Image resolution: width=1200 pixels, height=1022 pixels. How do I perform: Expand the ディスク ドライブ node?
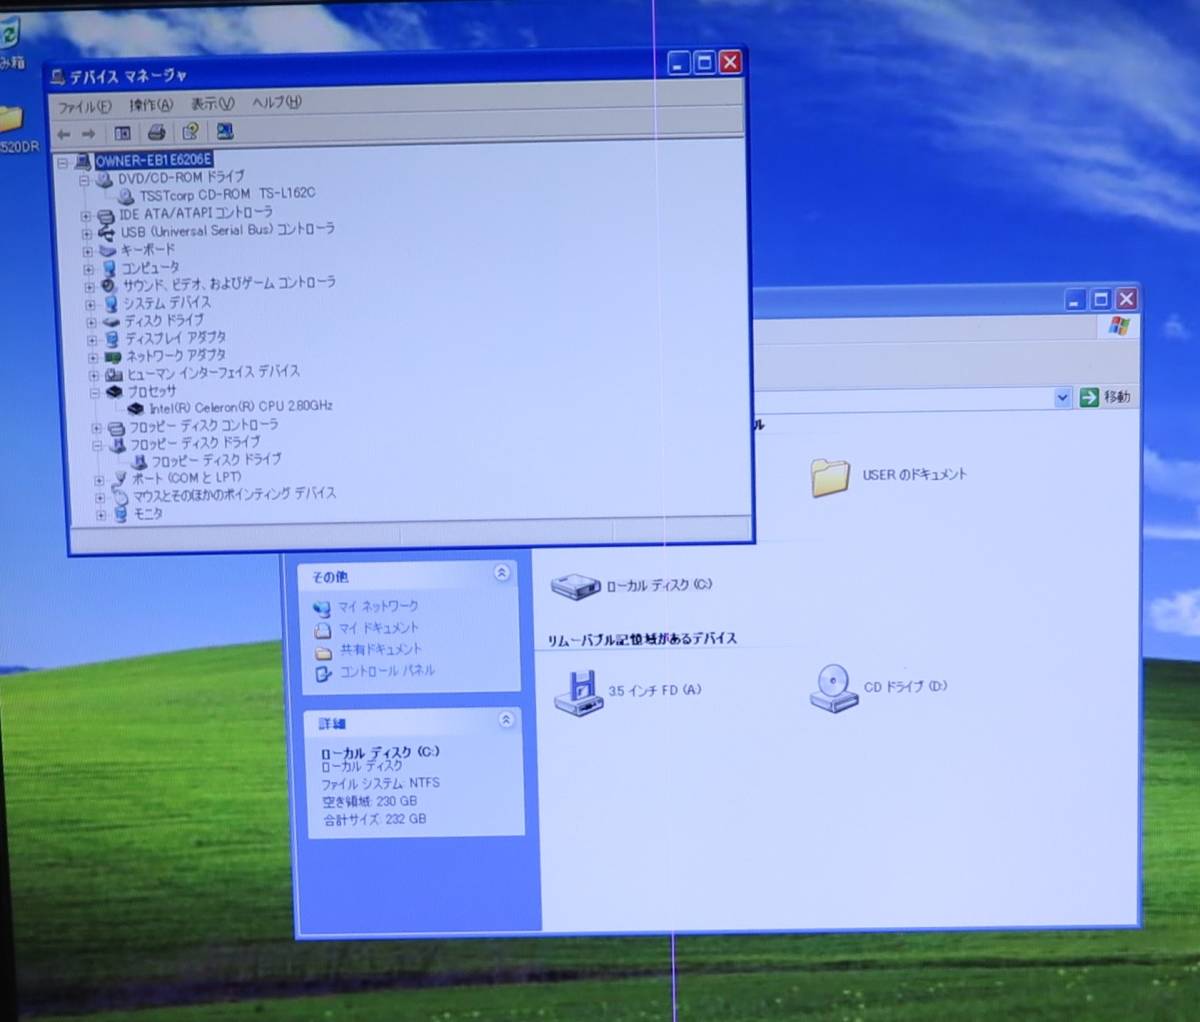click(92, 323)
